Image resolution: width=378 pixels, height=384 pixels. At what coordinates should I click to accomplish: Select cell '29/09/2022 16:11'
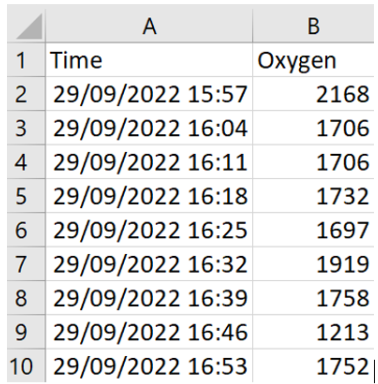coord(149,162)
